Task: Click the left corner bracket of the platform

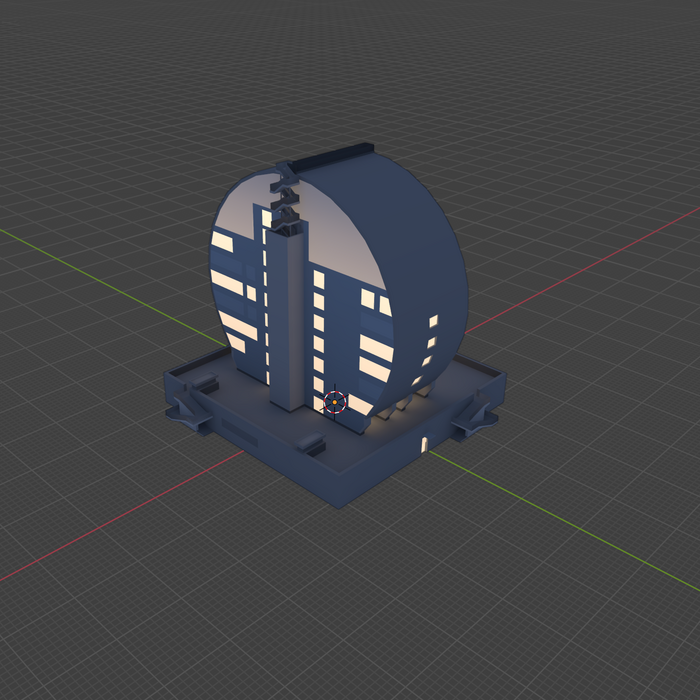Action: (187, 411)
